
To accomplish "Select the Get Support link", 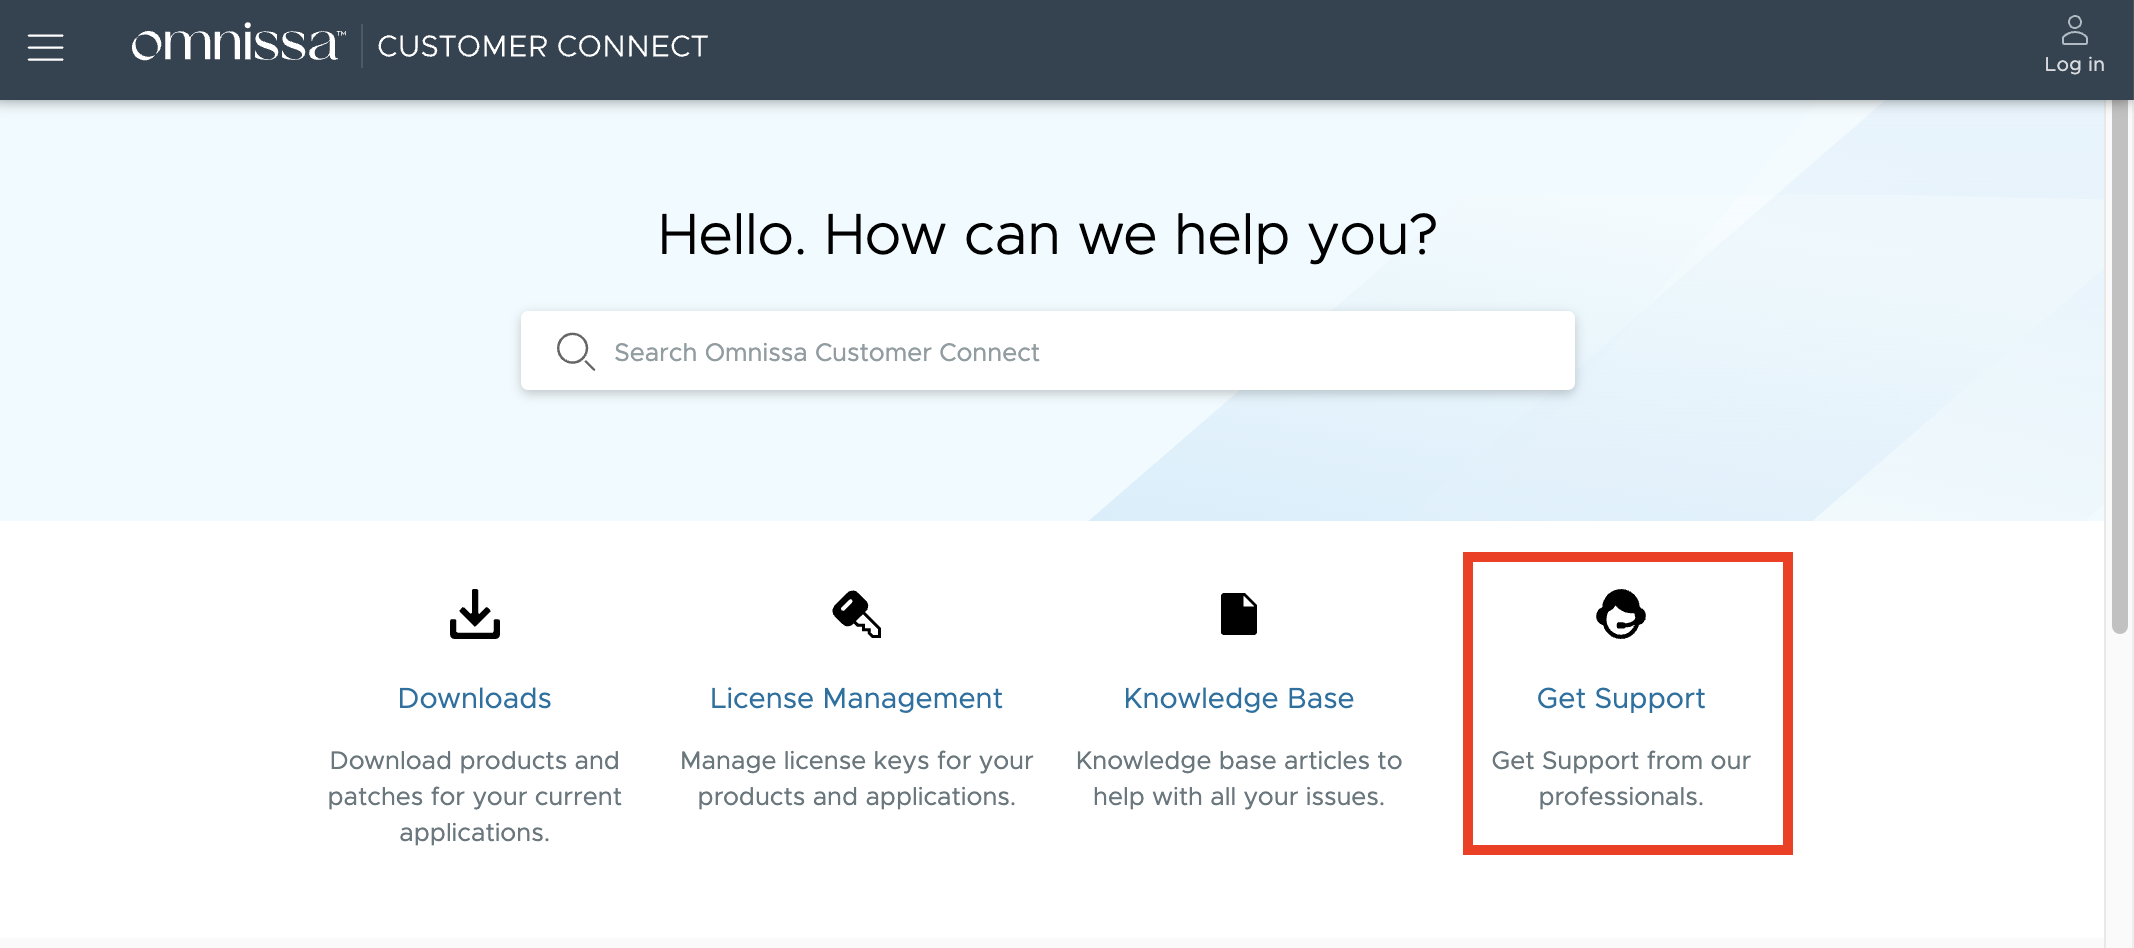I will 1620,698.
